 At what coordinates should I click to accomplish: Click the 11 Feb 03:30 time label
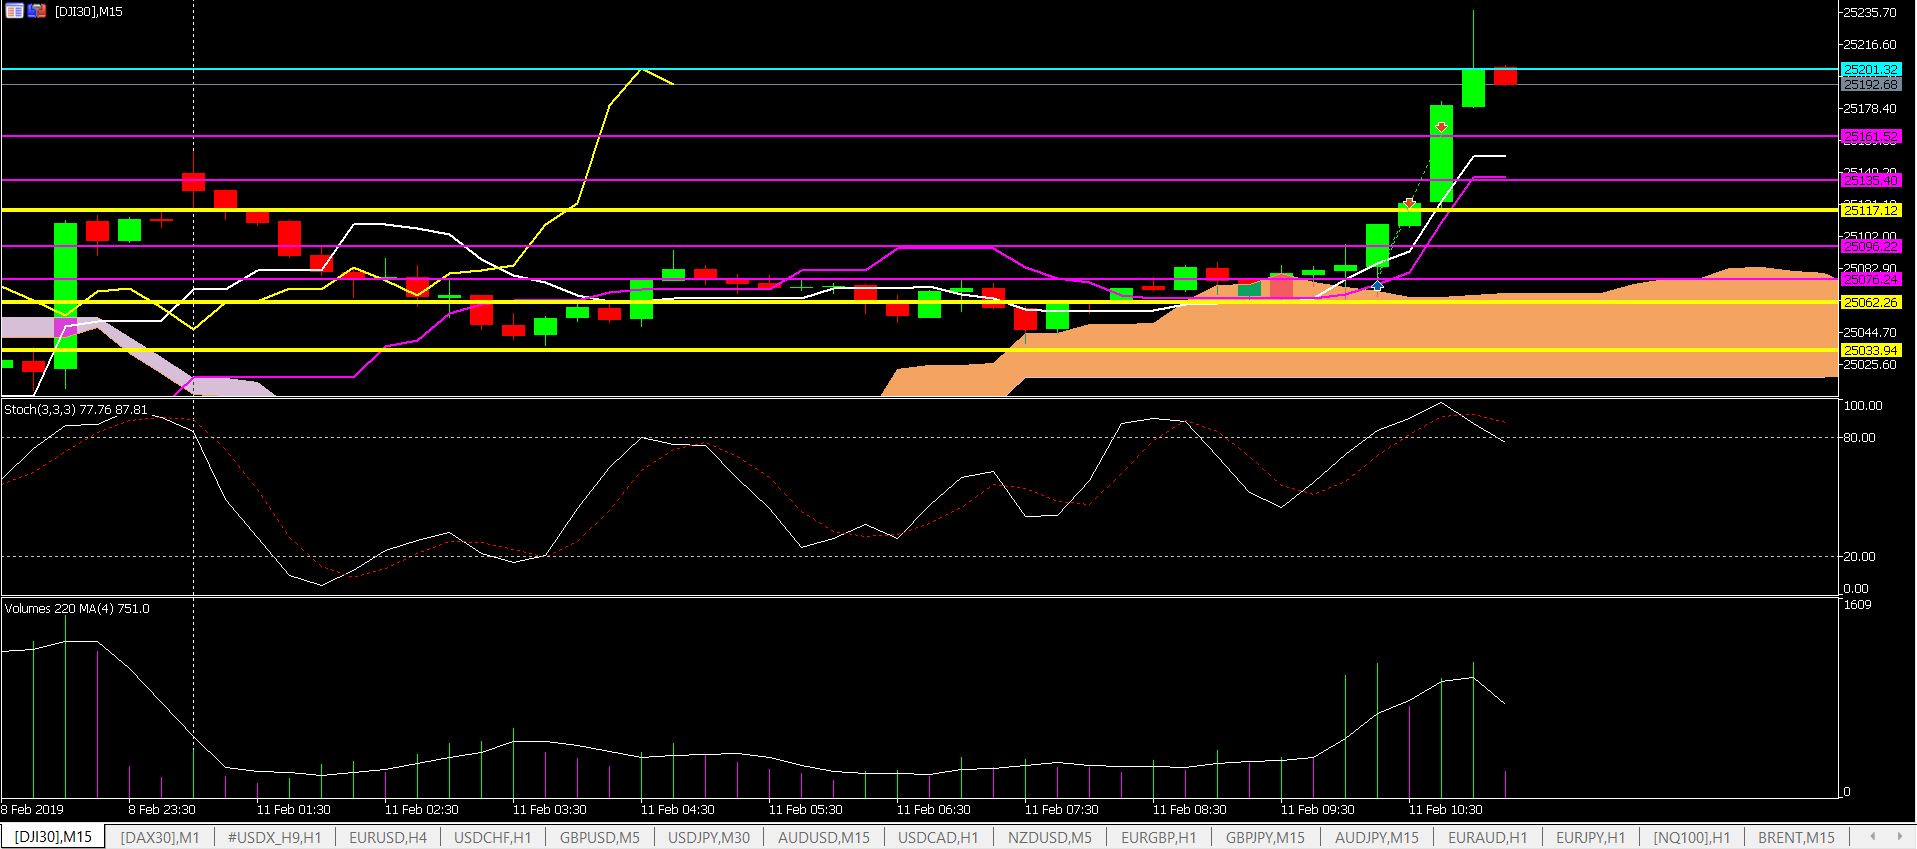tap(550, 810)
